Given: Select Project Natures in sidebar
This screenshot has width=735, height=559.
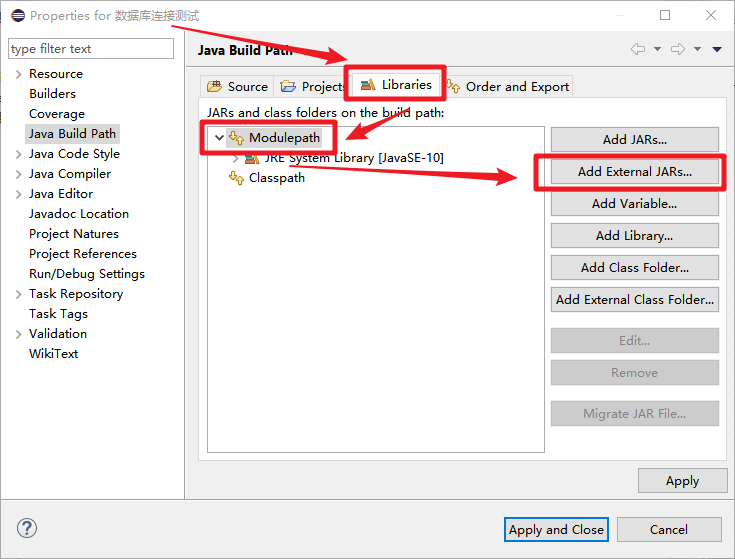Looking at the screenshot, I should 74,234.
